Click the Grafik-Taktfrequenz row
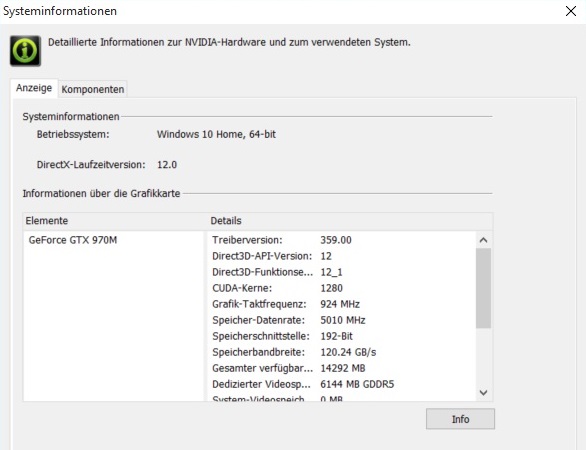This screenshot has width=586, height=450. [342, 304]
